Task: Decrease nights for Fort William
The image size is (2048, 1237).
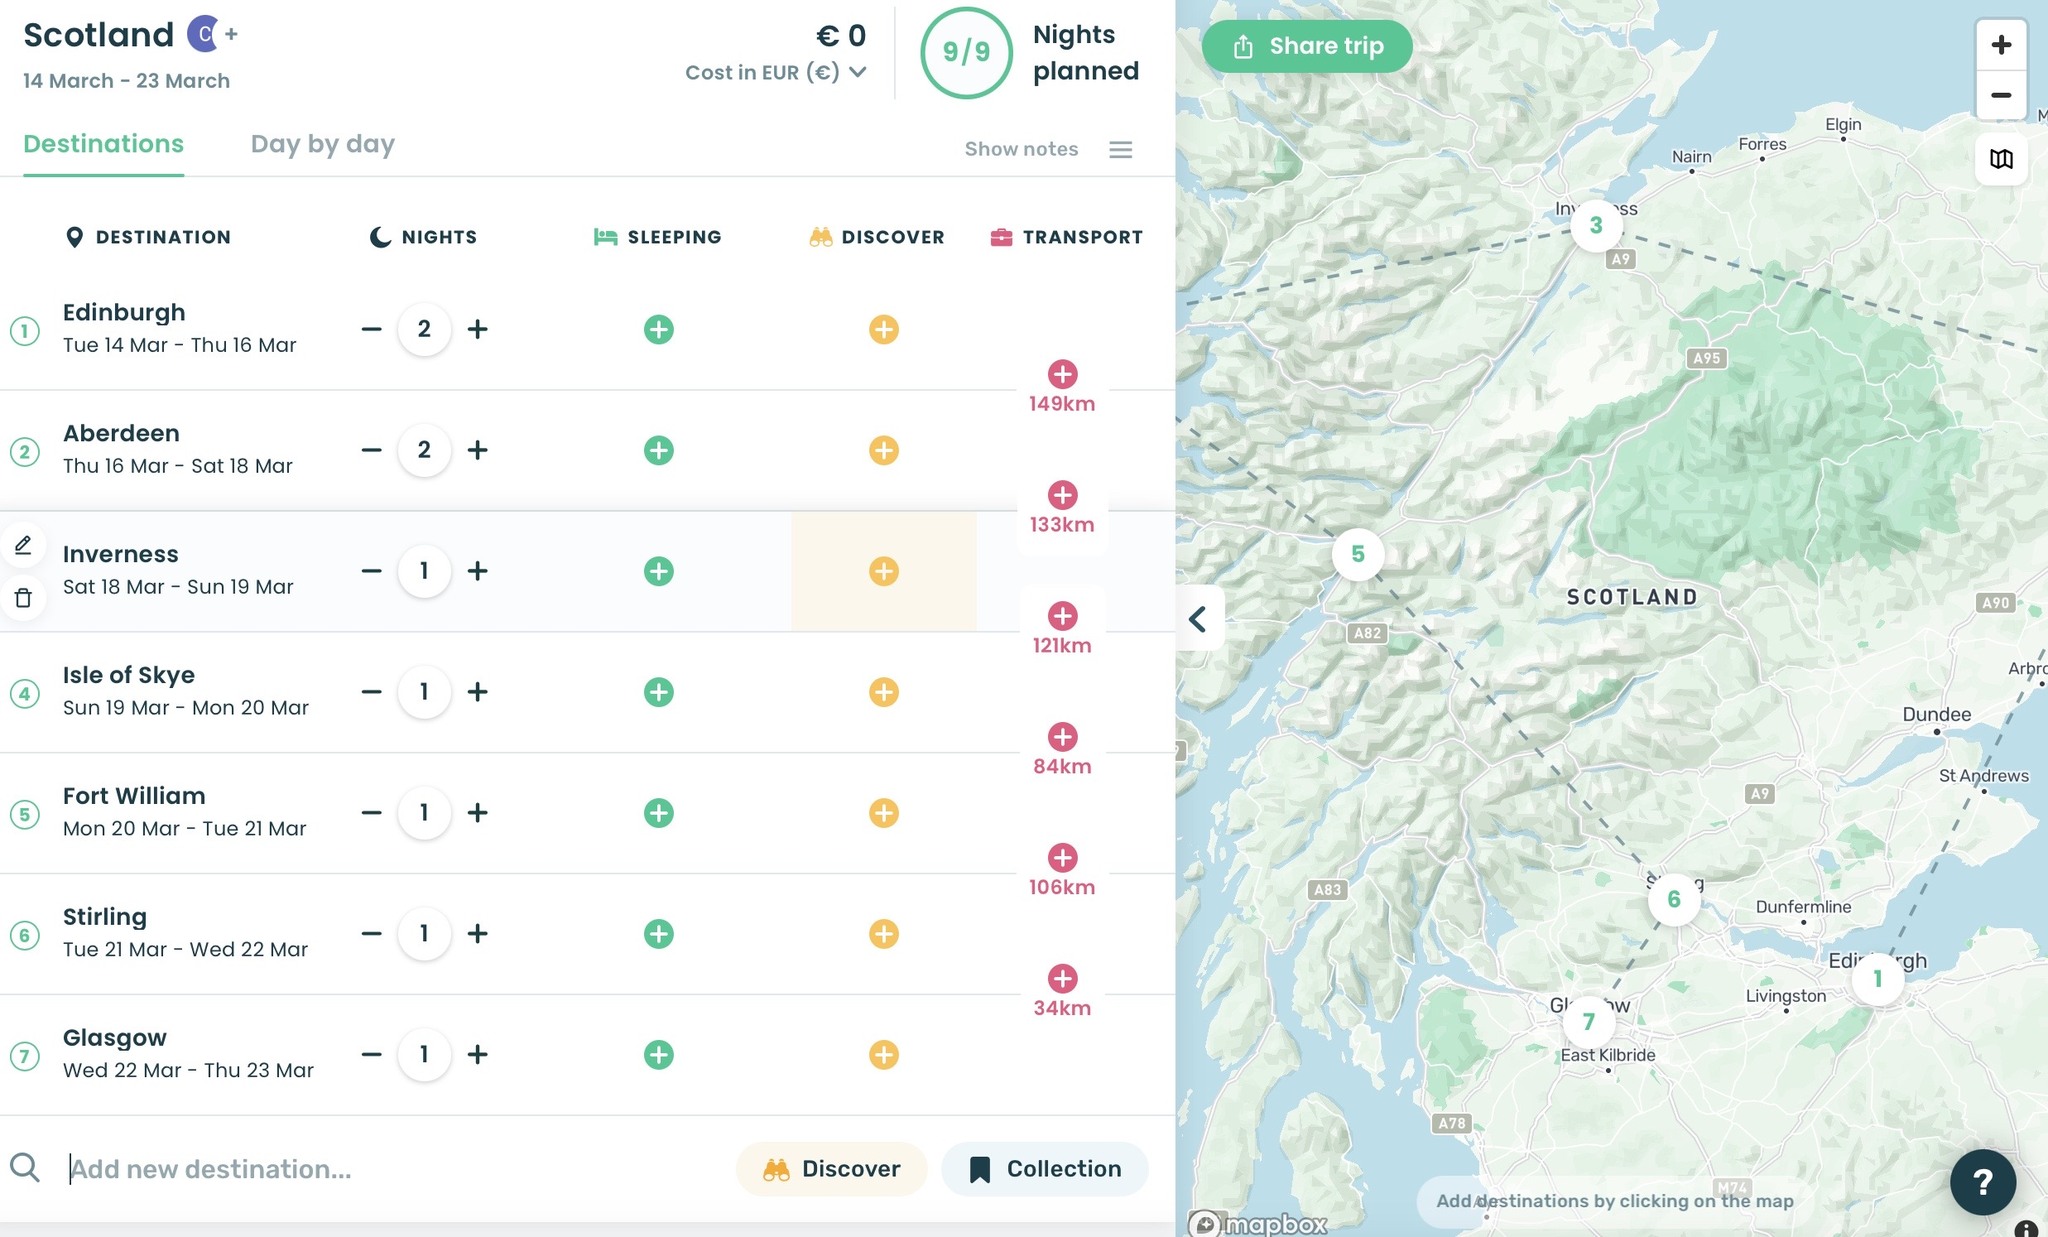Action: point(371,813)
